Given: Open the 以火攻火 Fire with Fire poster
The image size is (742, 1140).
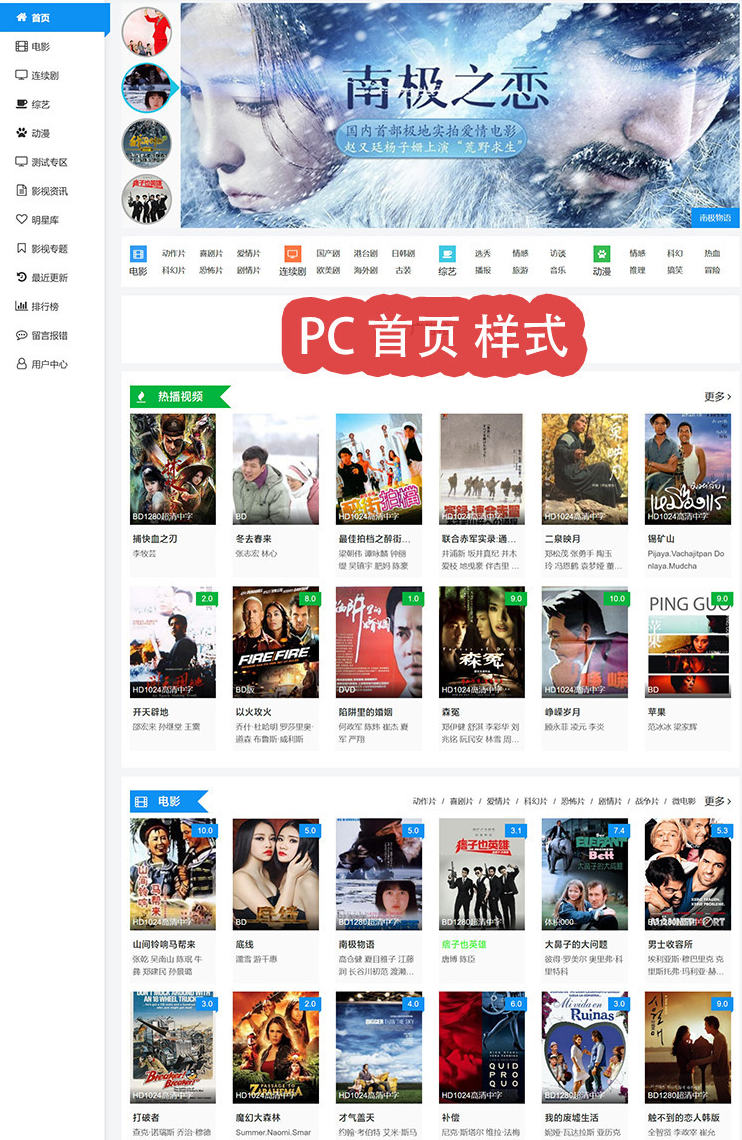Looking at the screenshot, I should coord(275,642).
